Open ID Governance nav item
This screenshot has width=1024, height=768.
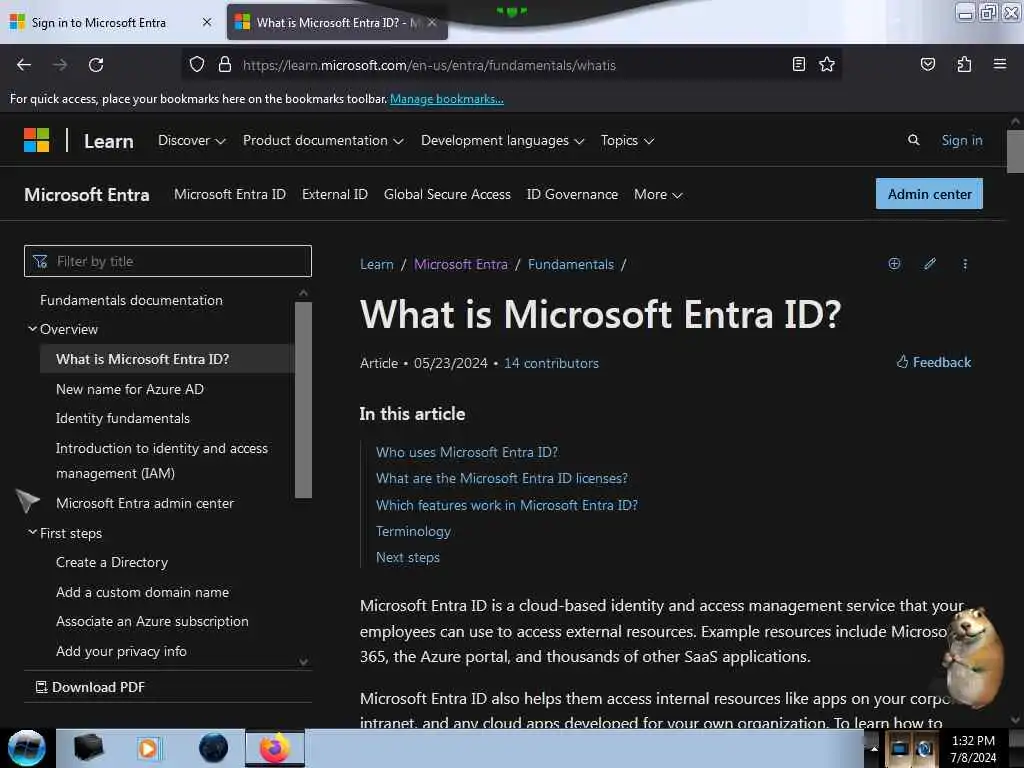[572, 195]
